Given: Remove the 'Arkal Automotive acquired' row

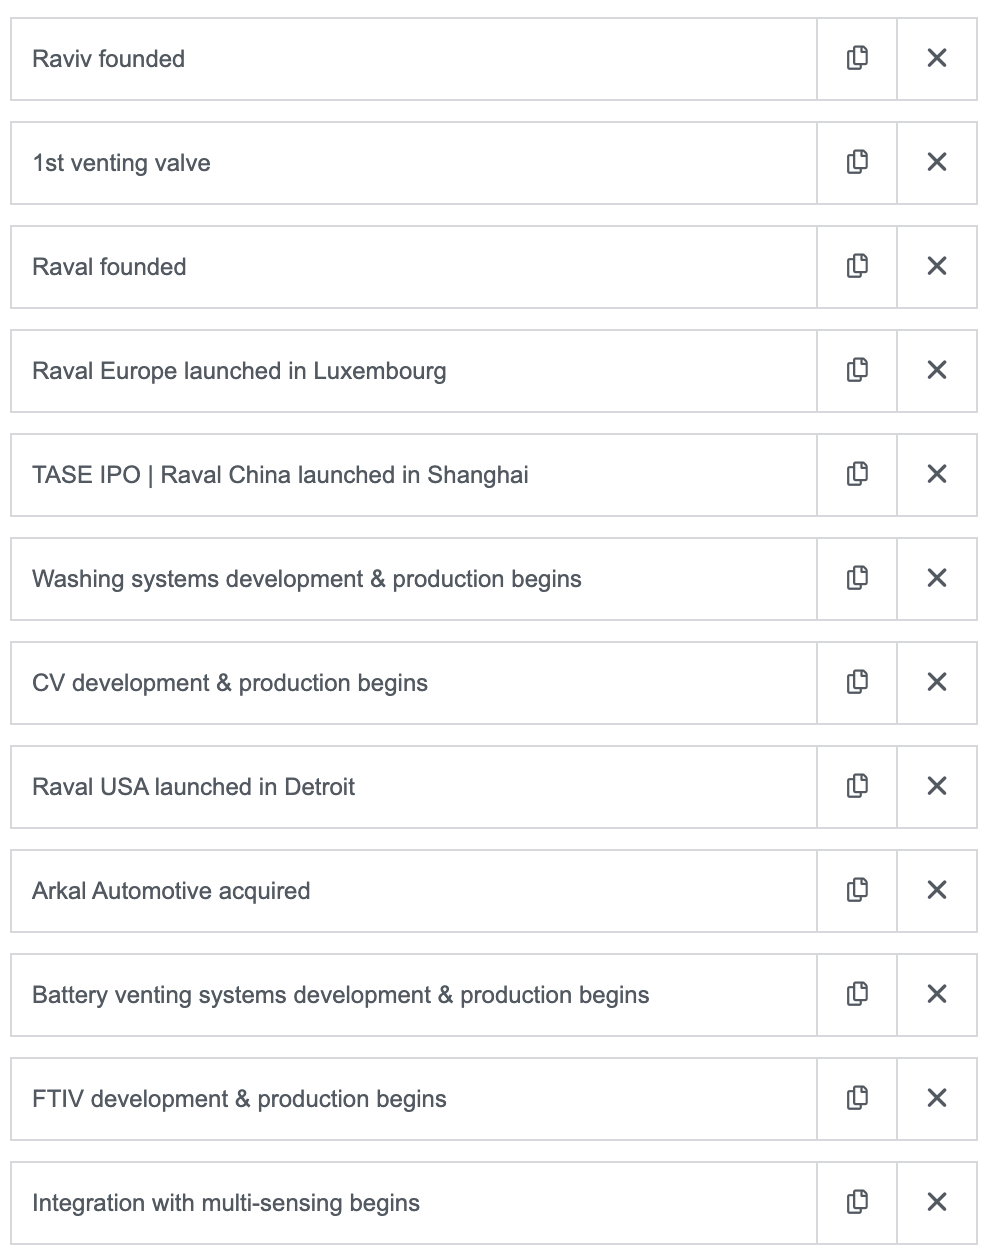Looking at the screenshot, I should 937,890.
